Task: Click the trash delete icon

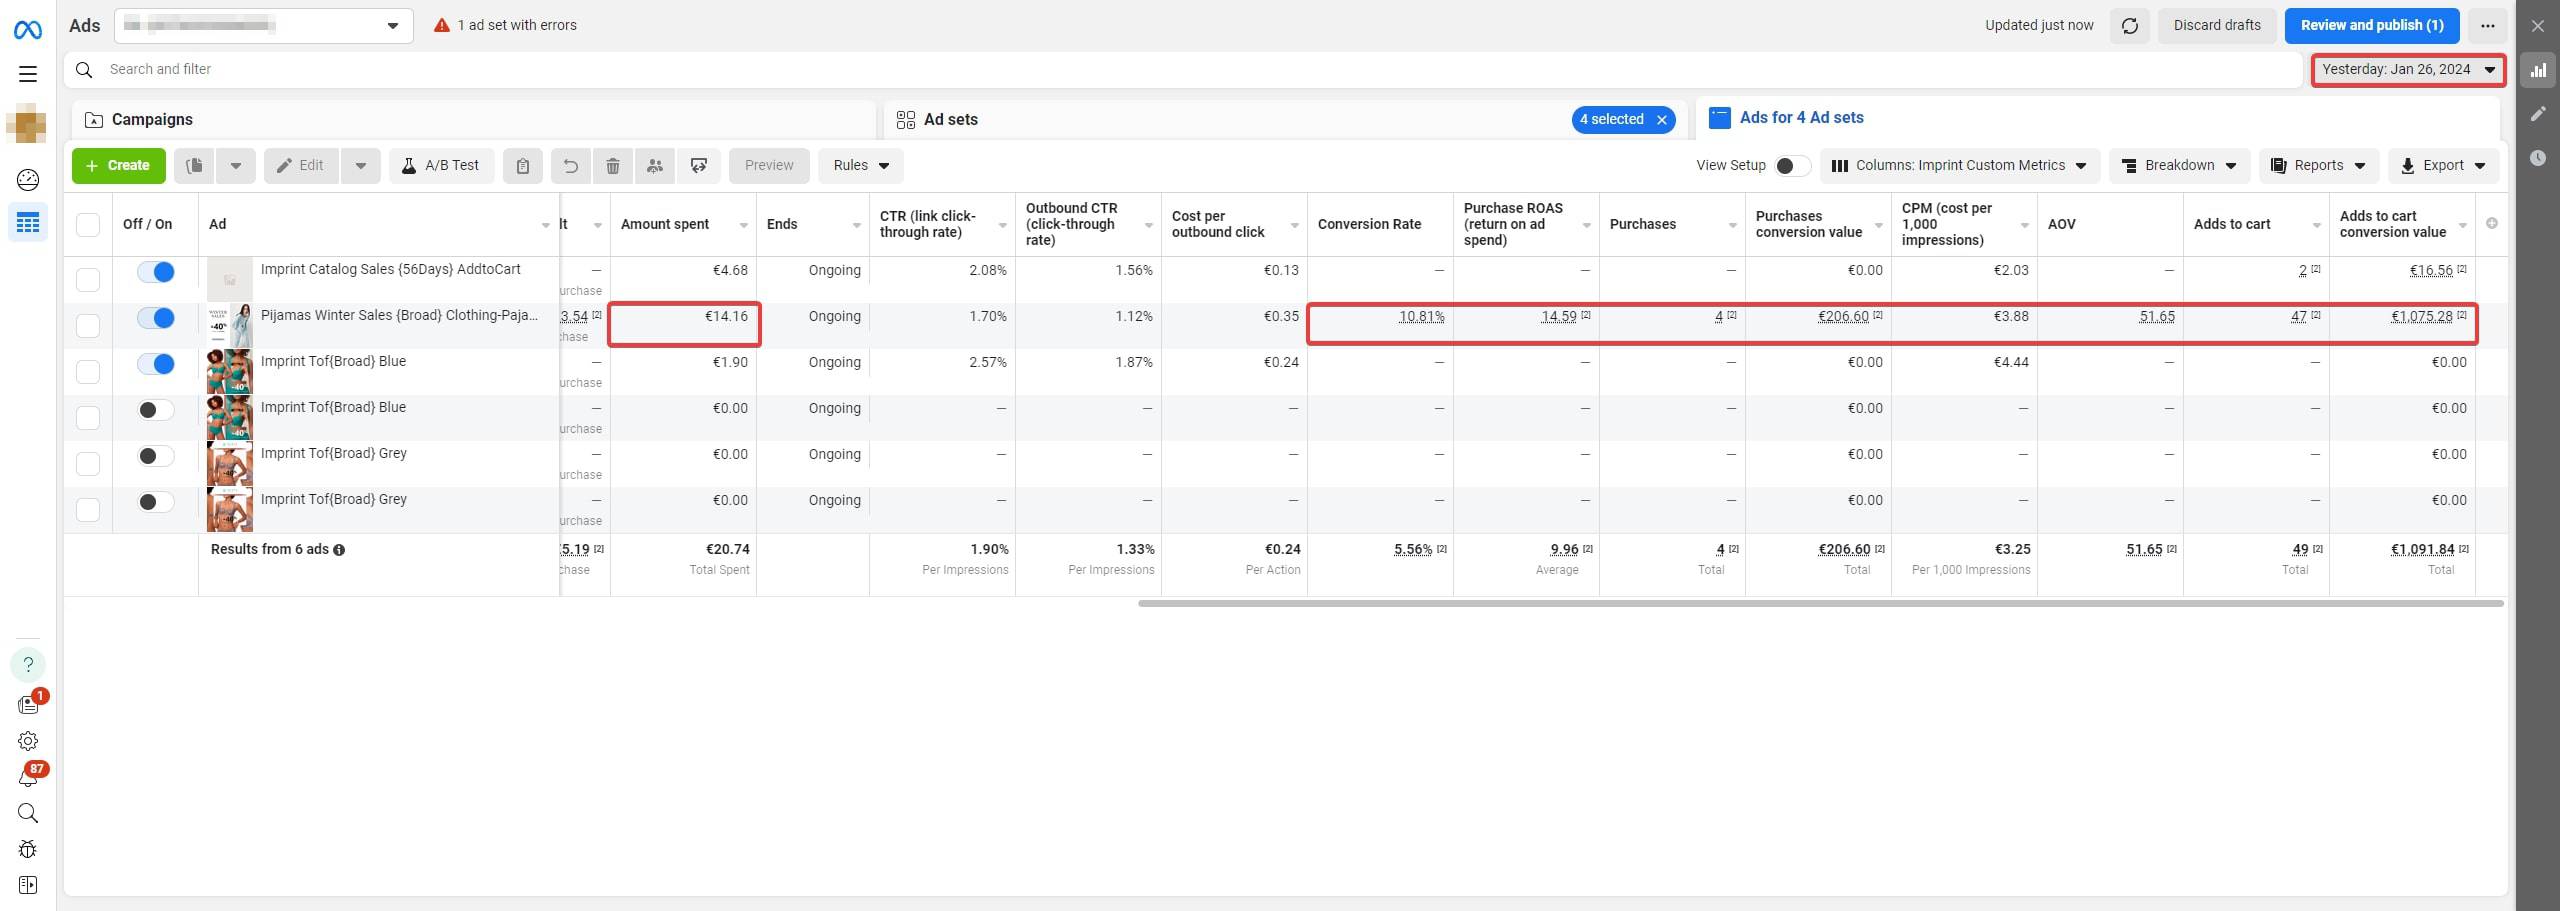Action: tap(613, 166)
